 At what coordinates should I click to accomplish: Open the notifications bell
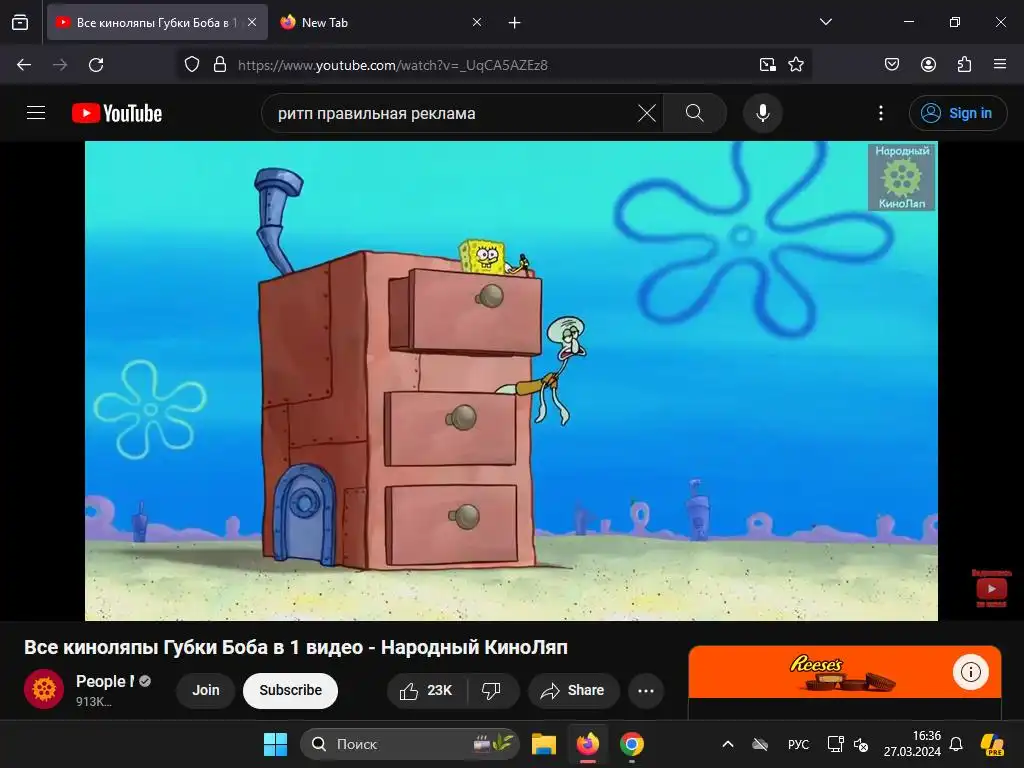pyautogui.click(x=956, y=744)
